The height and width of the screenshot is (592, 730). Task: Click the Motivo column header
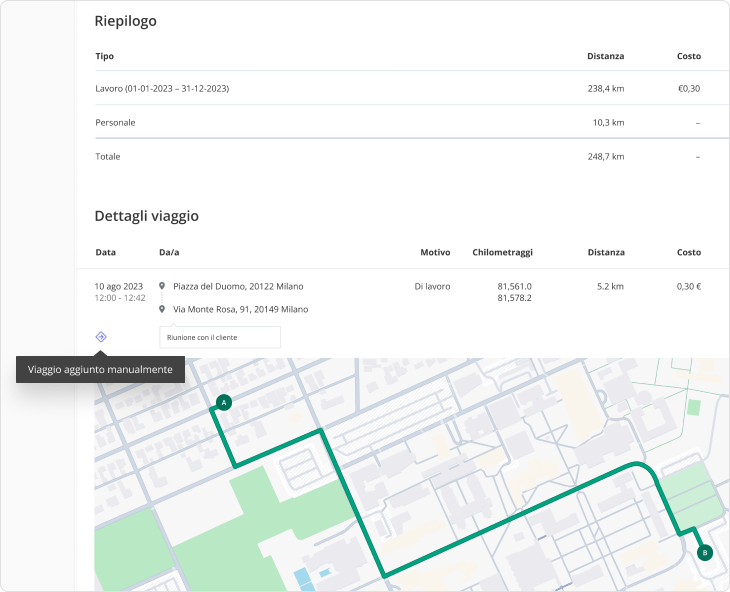coord(435,253)
